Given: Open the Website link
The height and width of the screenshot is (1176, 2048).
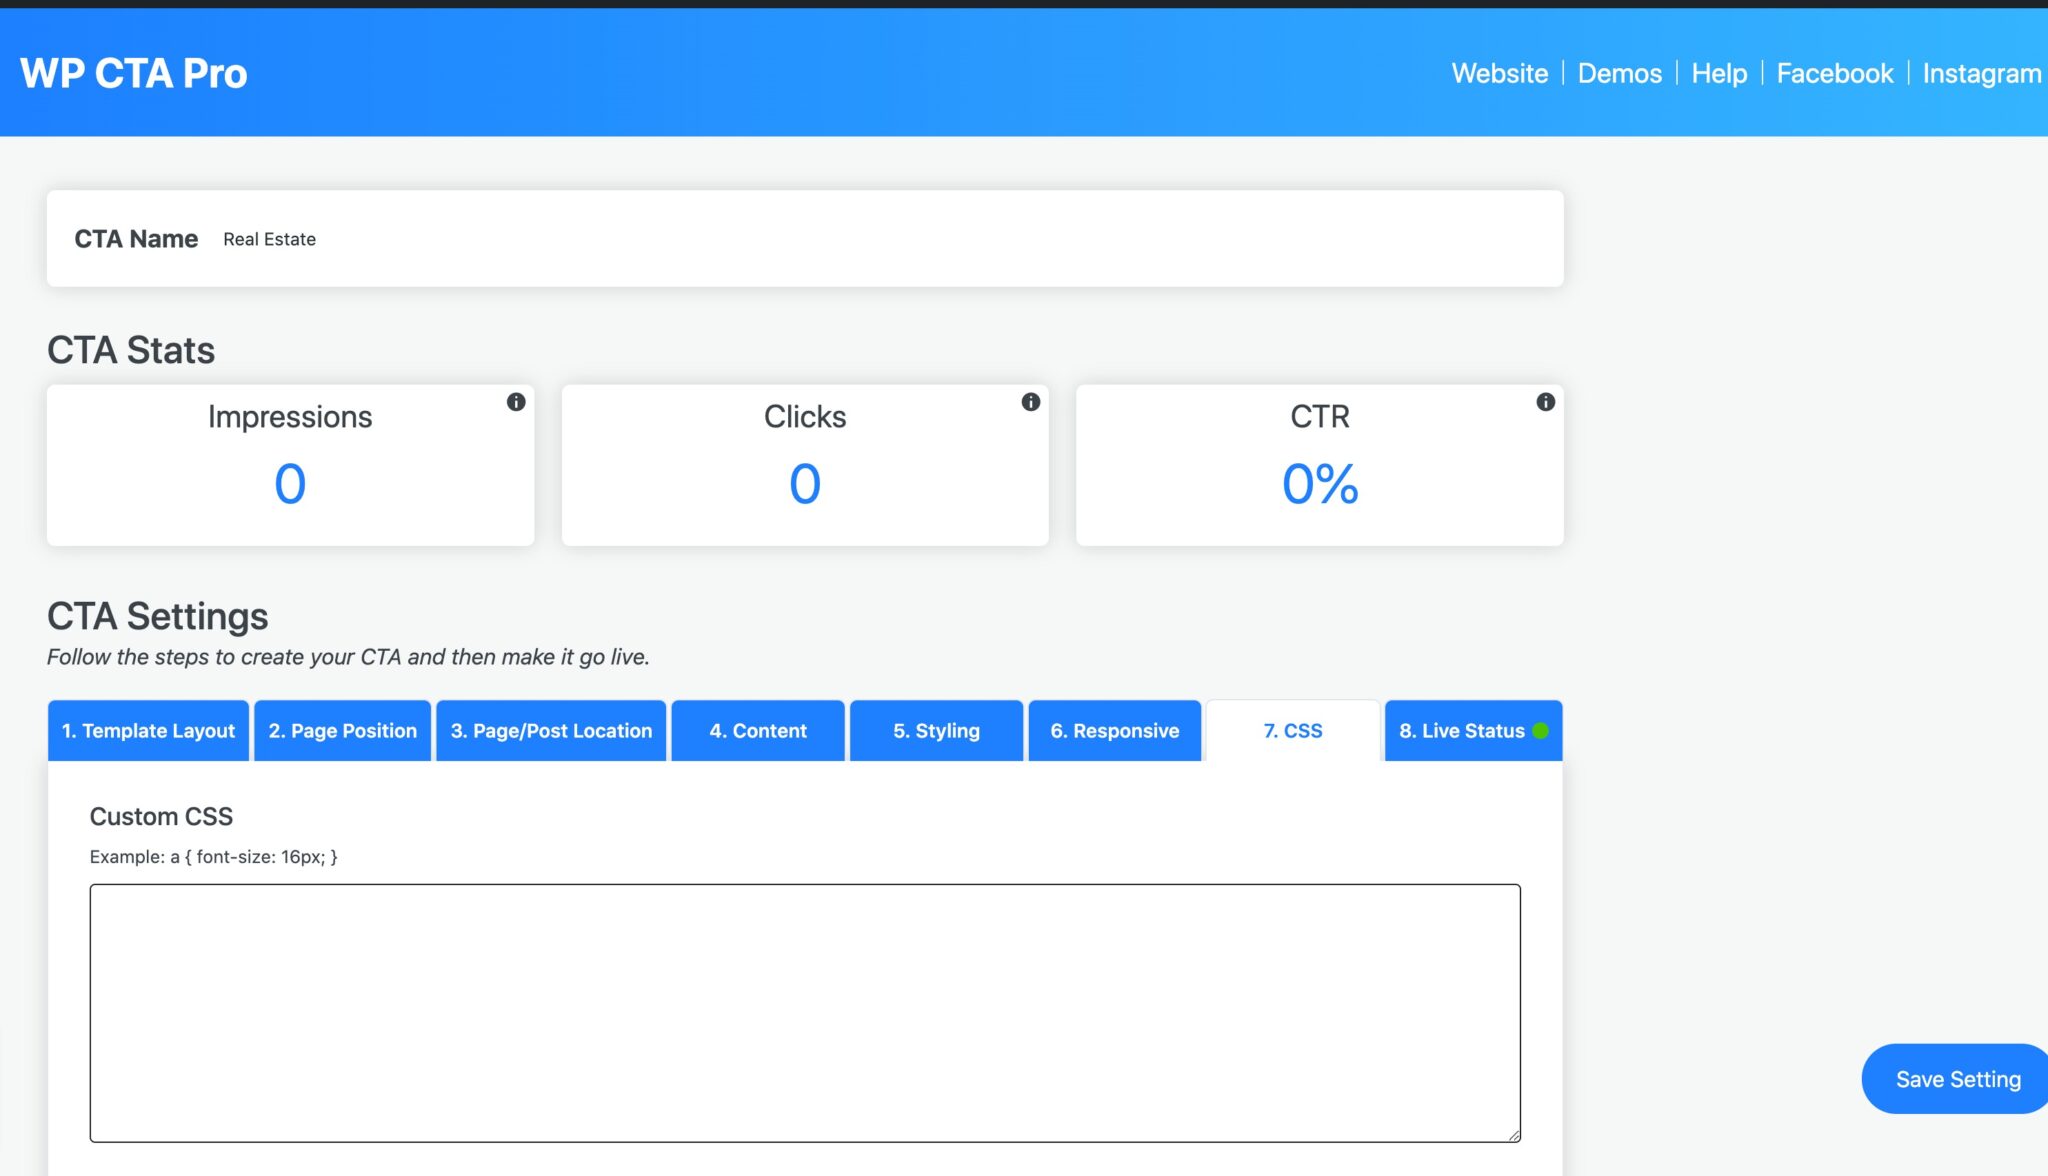Looking at the screenshot, I should point(1499,73).
